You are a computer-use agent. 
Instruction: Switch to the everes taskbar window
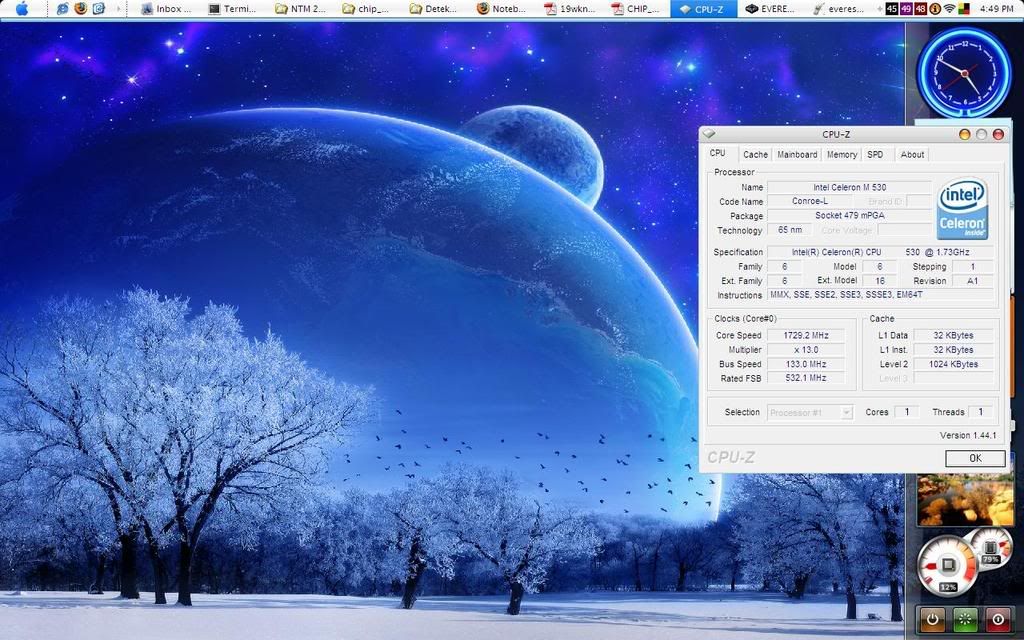839,9
